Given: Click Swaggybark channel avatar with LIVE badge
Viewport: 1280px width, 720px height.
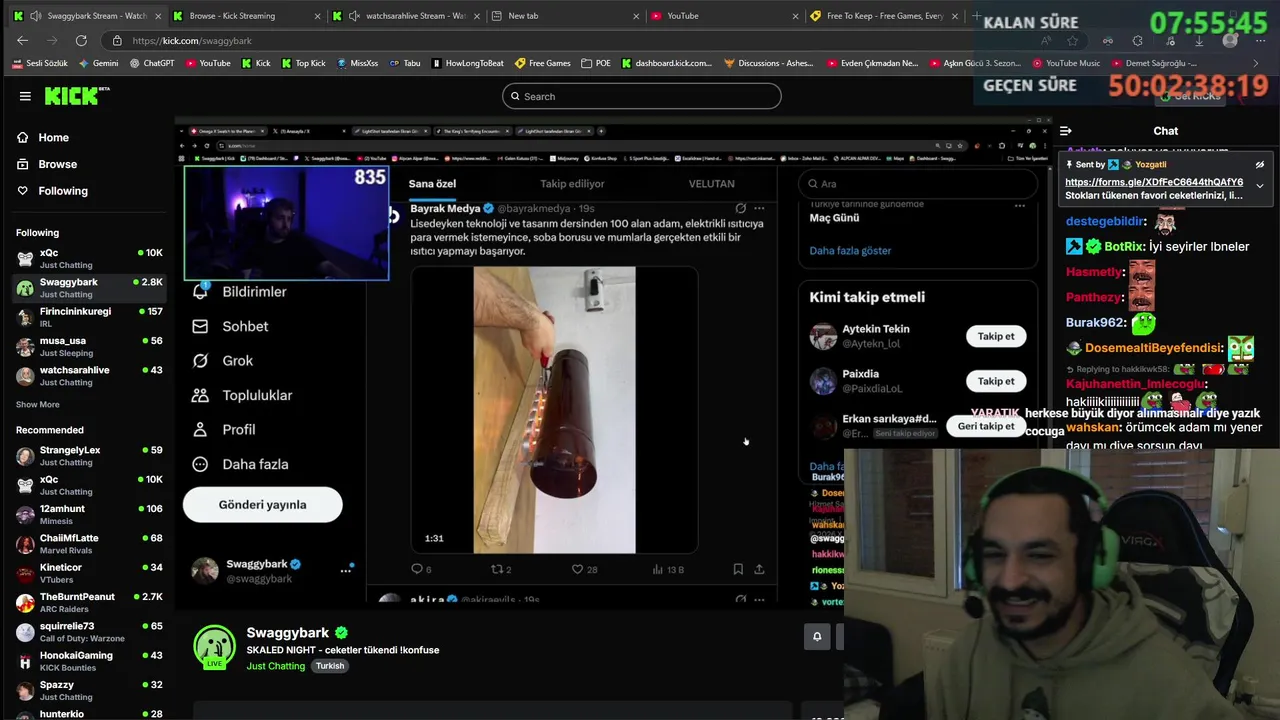Looking at the screenshot, I should (214, 647).
